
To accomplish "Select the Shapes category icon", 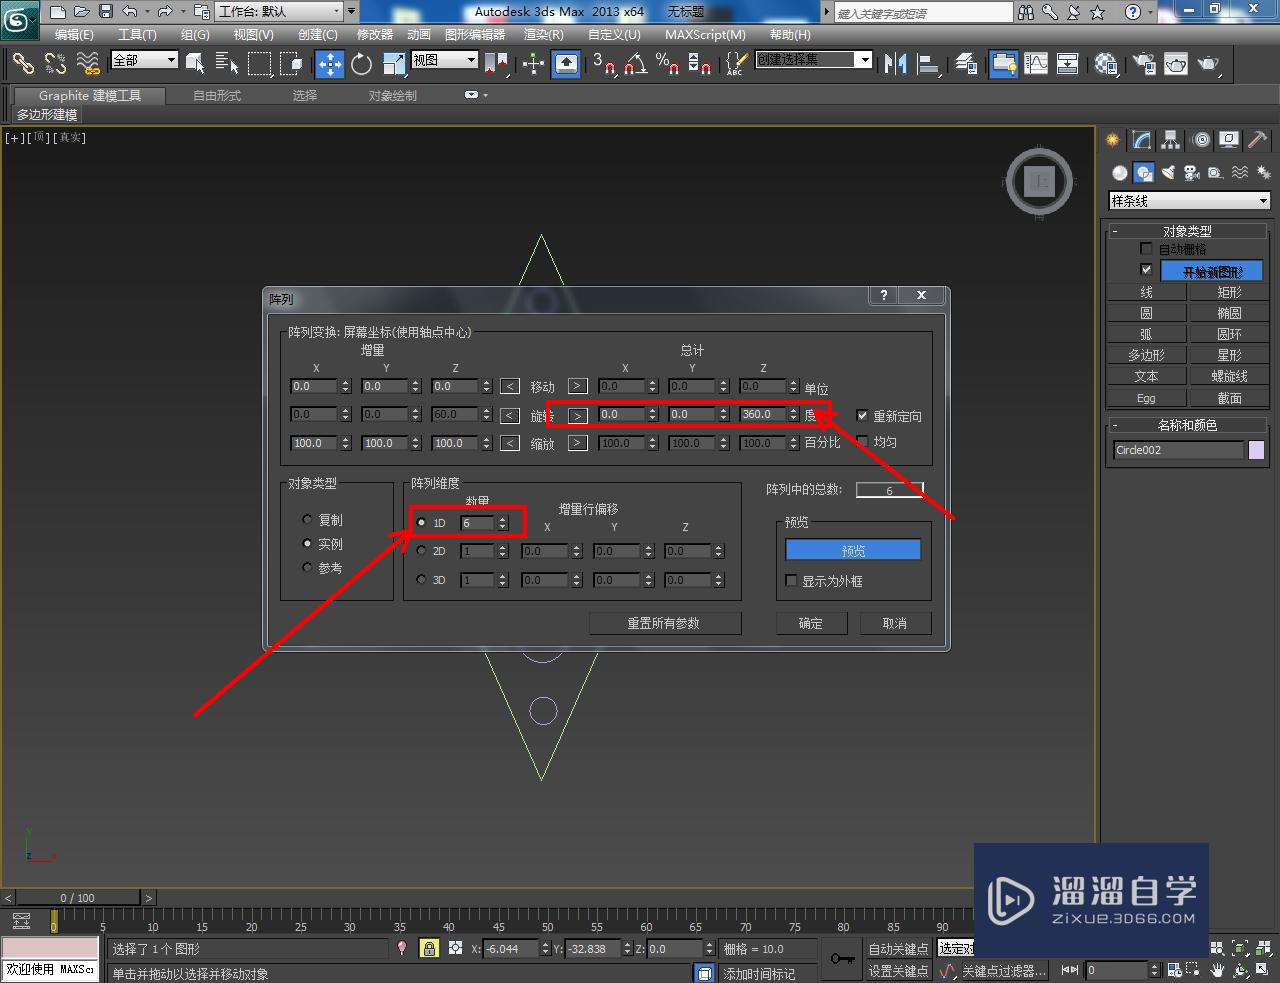I will pos(1143,172).
